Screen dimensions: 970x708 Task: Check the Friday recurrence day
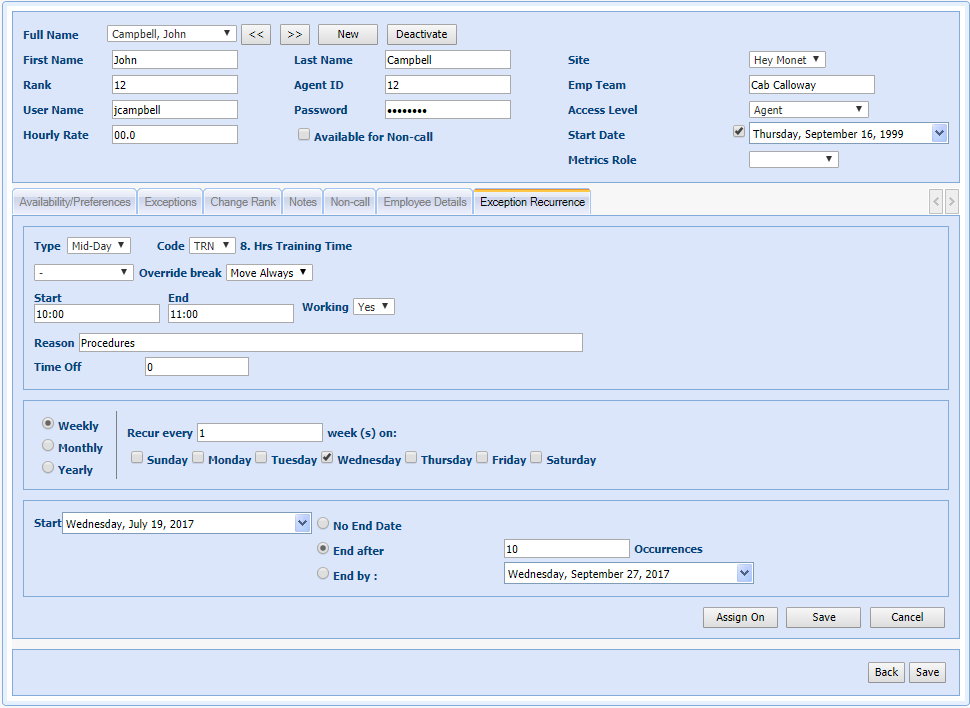482,458
